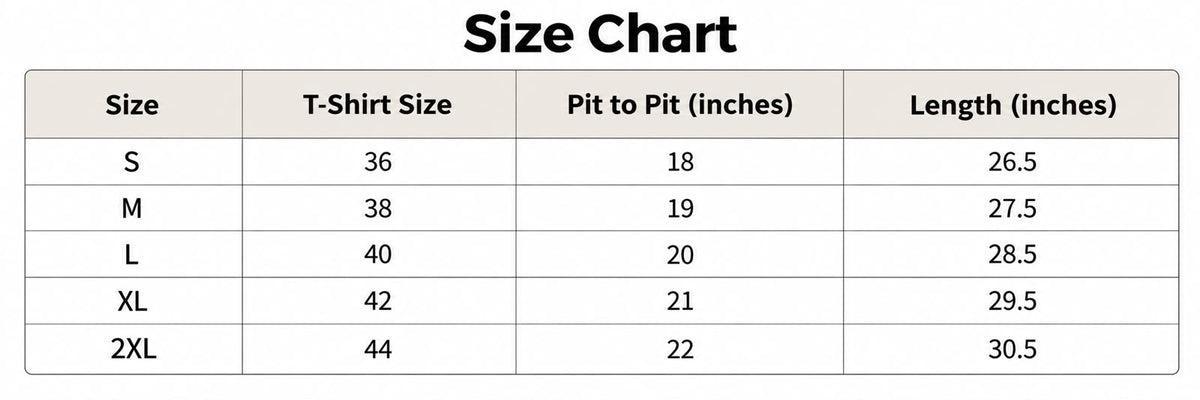Click T-shirt size value 40
The height and width of the screenshot is (400, 1200).
click(378, 255)
